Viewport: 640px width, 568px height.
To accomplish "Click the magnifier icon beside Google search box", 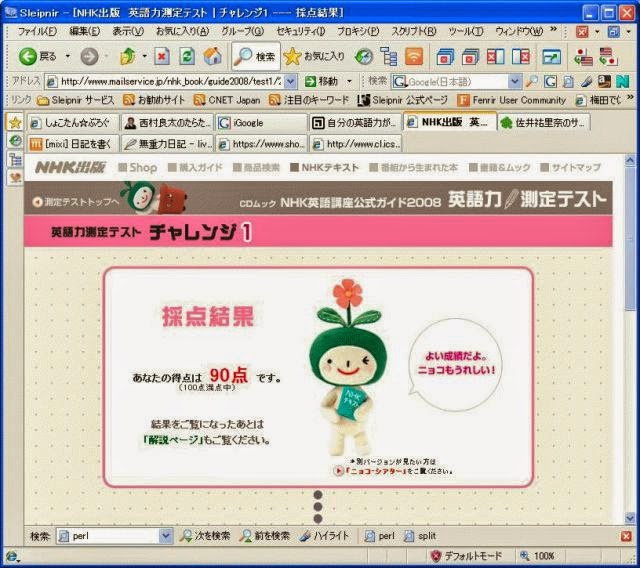I will coord(531,82).
